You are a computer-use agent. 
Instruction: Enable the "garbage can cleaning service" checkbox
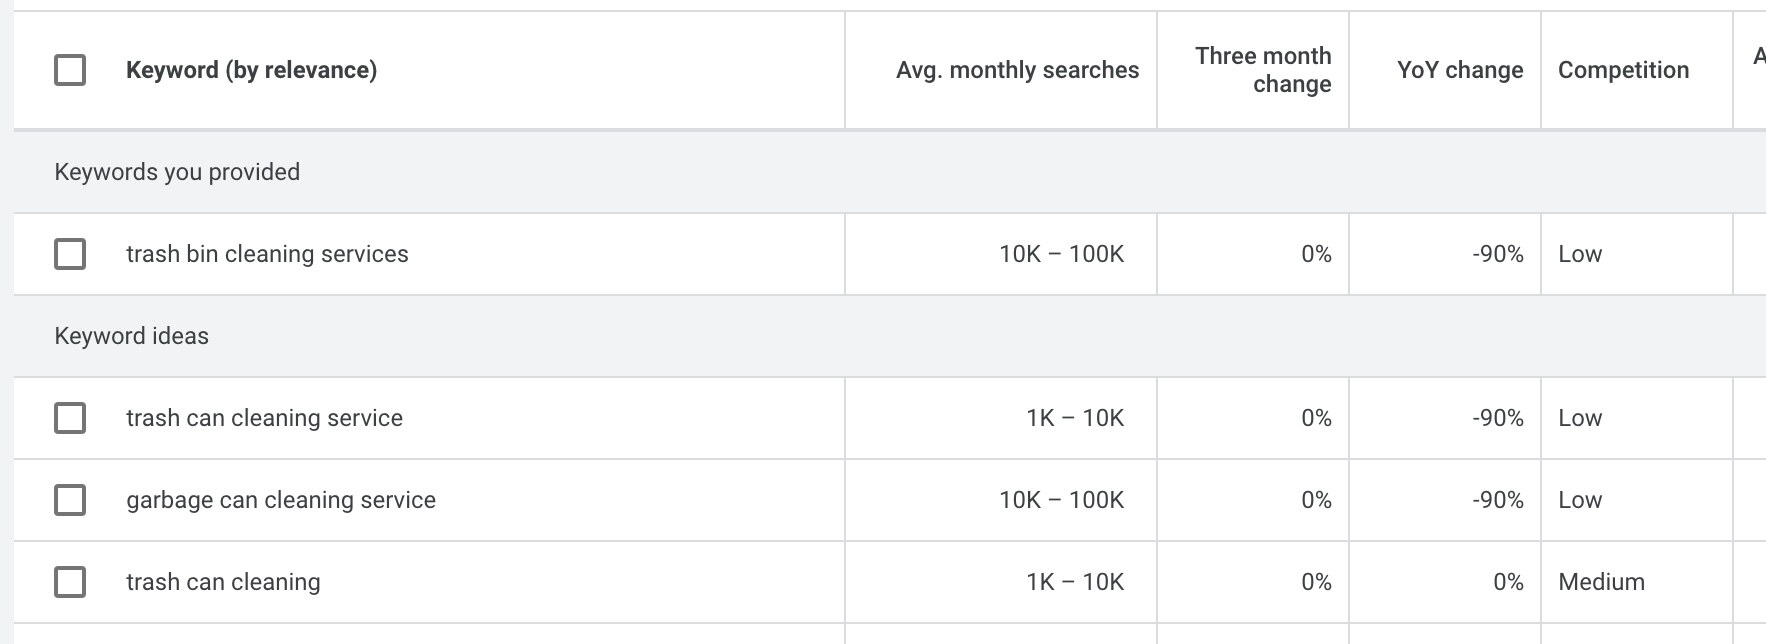click(x=70, y=500)
